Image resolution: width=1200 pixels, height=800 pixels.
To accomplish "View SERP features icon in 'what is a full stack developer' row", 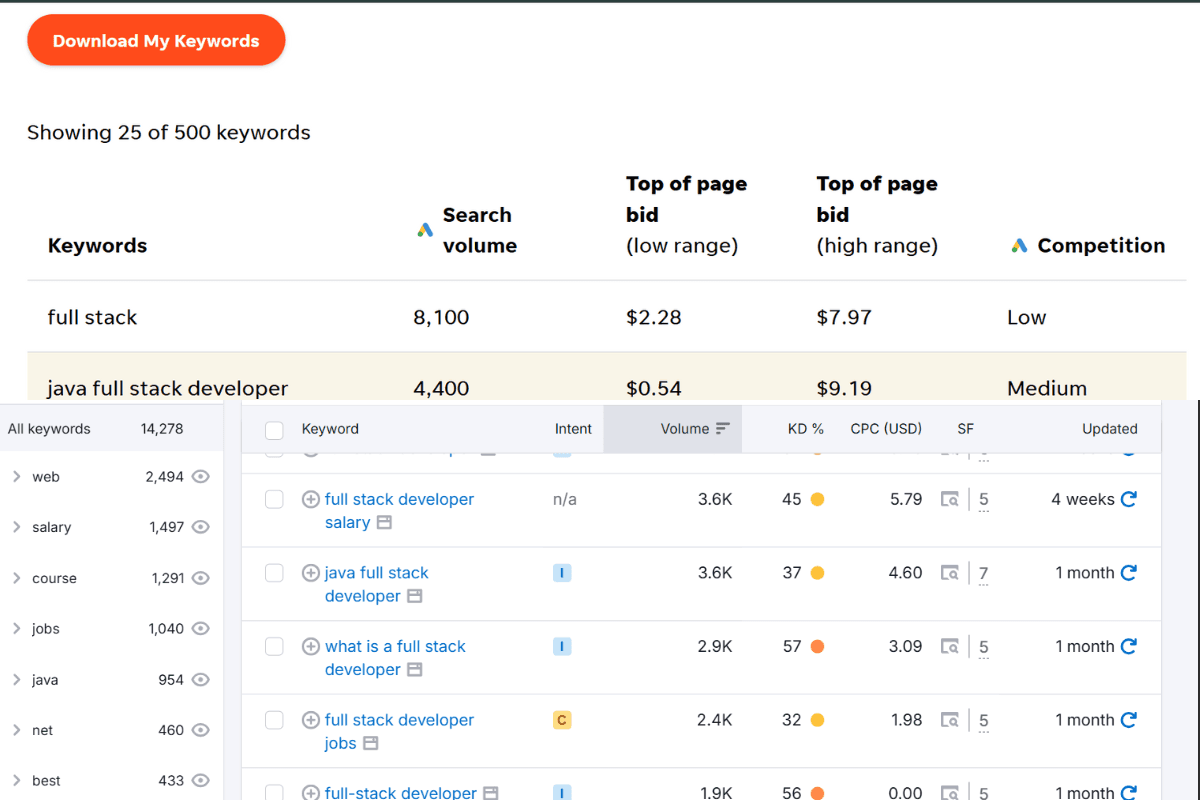I will click(x=950, y=646).
